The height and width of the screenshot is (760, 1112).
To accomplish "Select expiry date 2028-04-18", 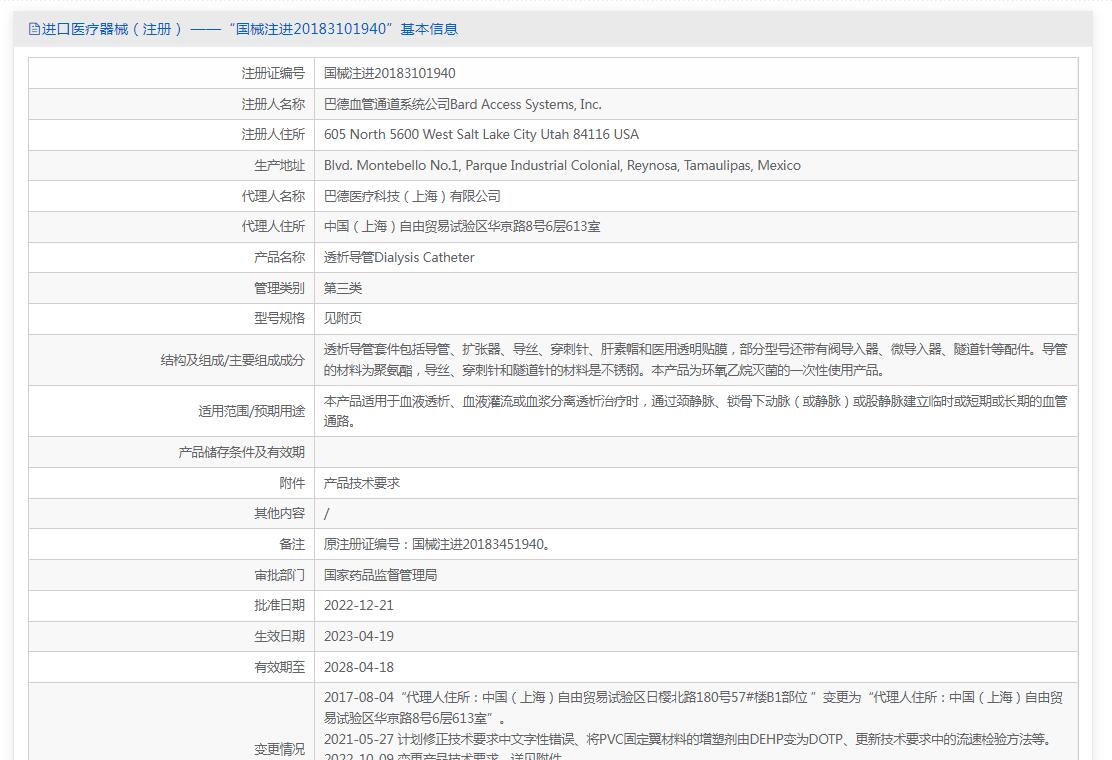I will 358,667.
